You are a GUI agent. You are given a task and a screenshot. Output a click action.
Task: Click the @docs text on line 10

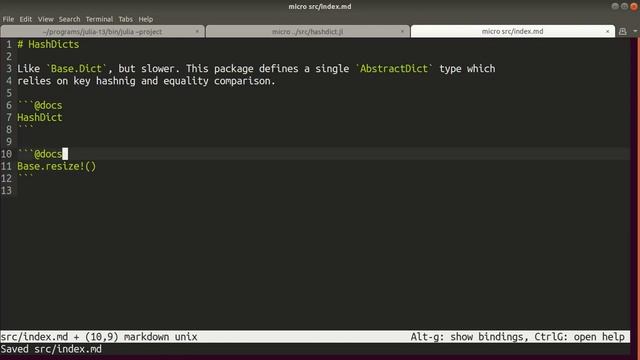48,154
